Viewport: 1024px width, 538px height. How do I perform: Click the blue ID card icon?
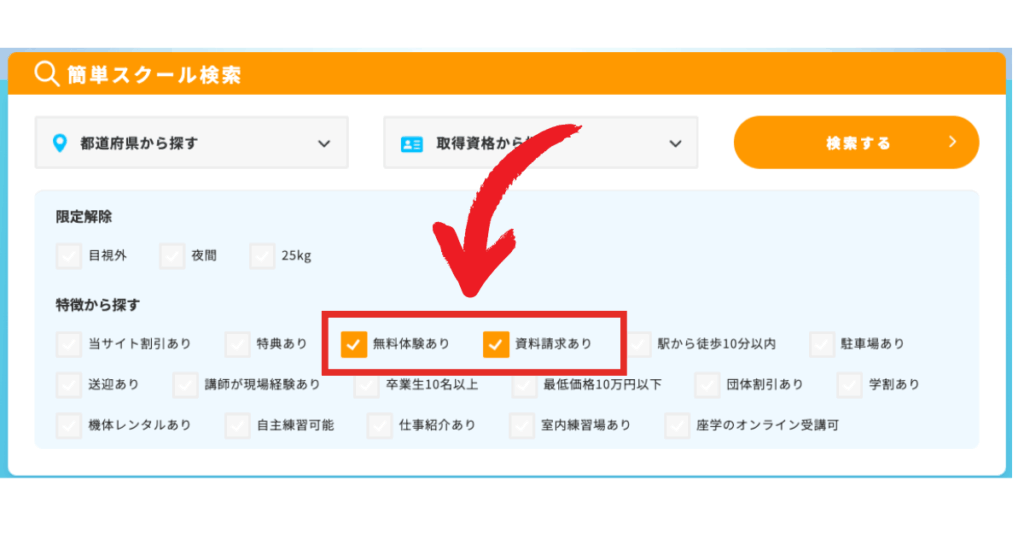[411, 144]
